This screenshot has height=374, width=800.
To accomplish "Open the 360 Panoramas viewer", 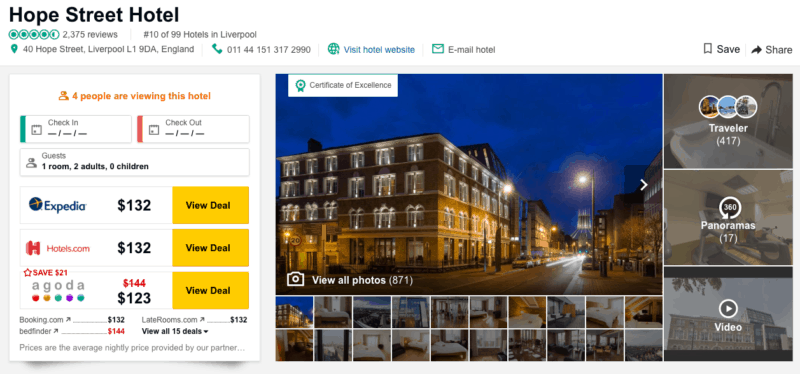I will click(x=728, y=217).
